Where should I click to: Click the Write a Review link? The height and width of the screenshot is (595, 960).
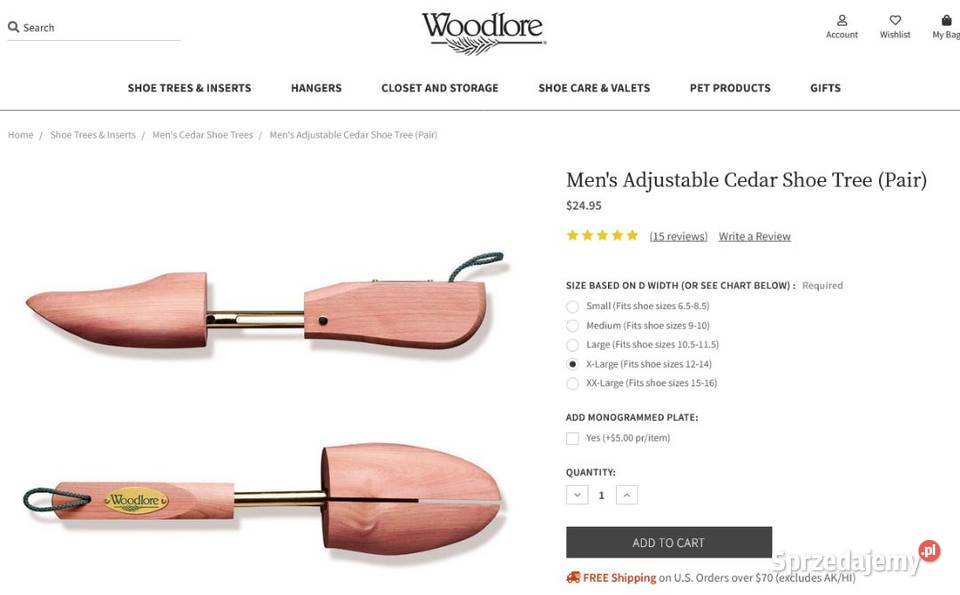pyautogui.click(x=754, y=237)
